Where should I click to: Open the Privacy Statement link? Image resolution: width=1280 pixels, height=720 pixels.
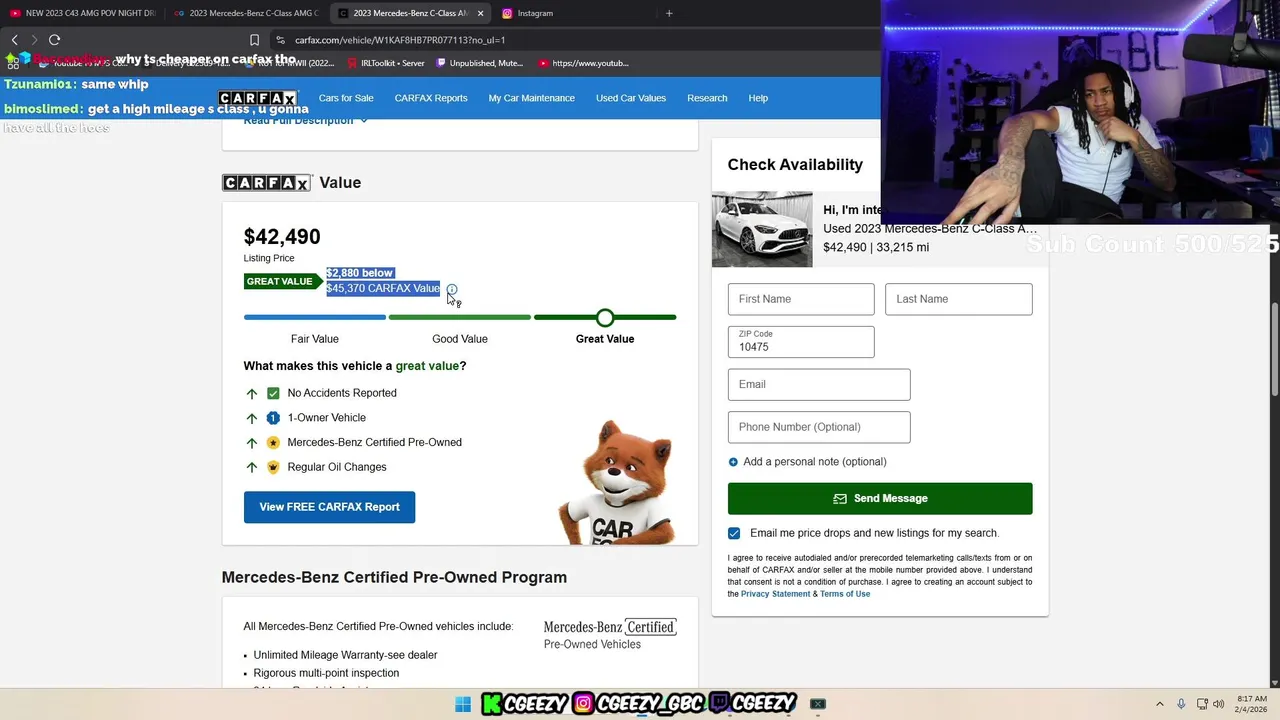tap(775, 594)
